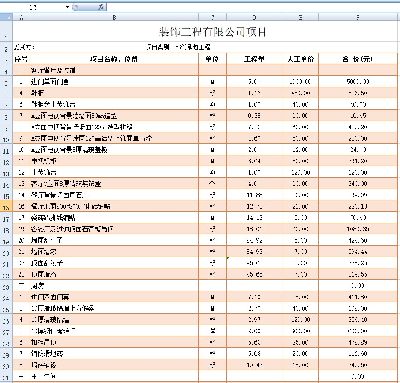The image size is (400, 383).
Task: Click the 项目名称、做法 header cell
Action: pyautogui.click(x=114, y=59)
